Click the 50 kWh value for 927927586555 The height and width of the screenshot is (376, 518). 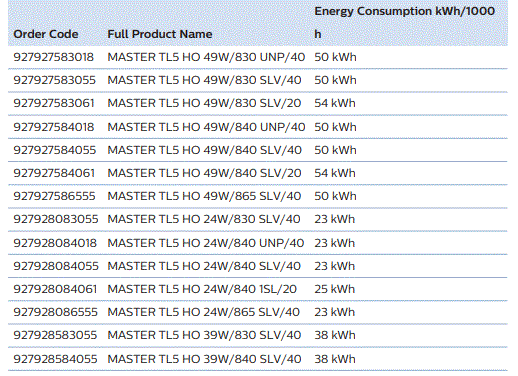335,196
